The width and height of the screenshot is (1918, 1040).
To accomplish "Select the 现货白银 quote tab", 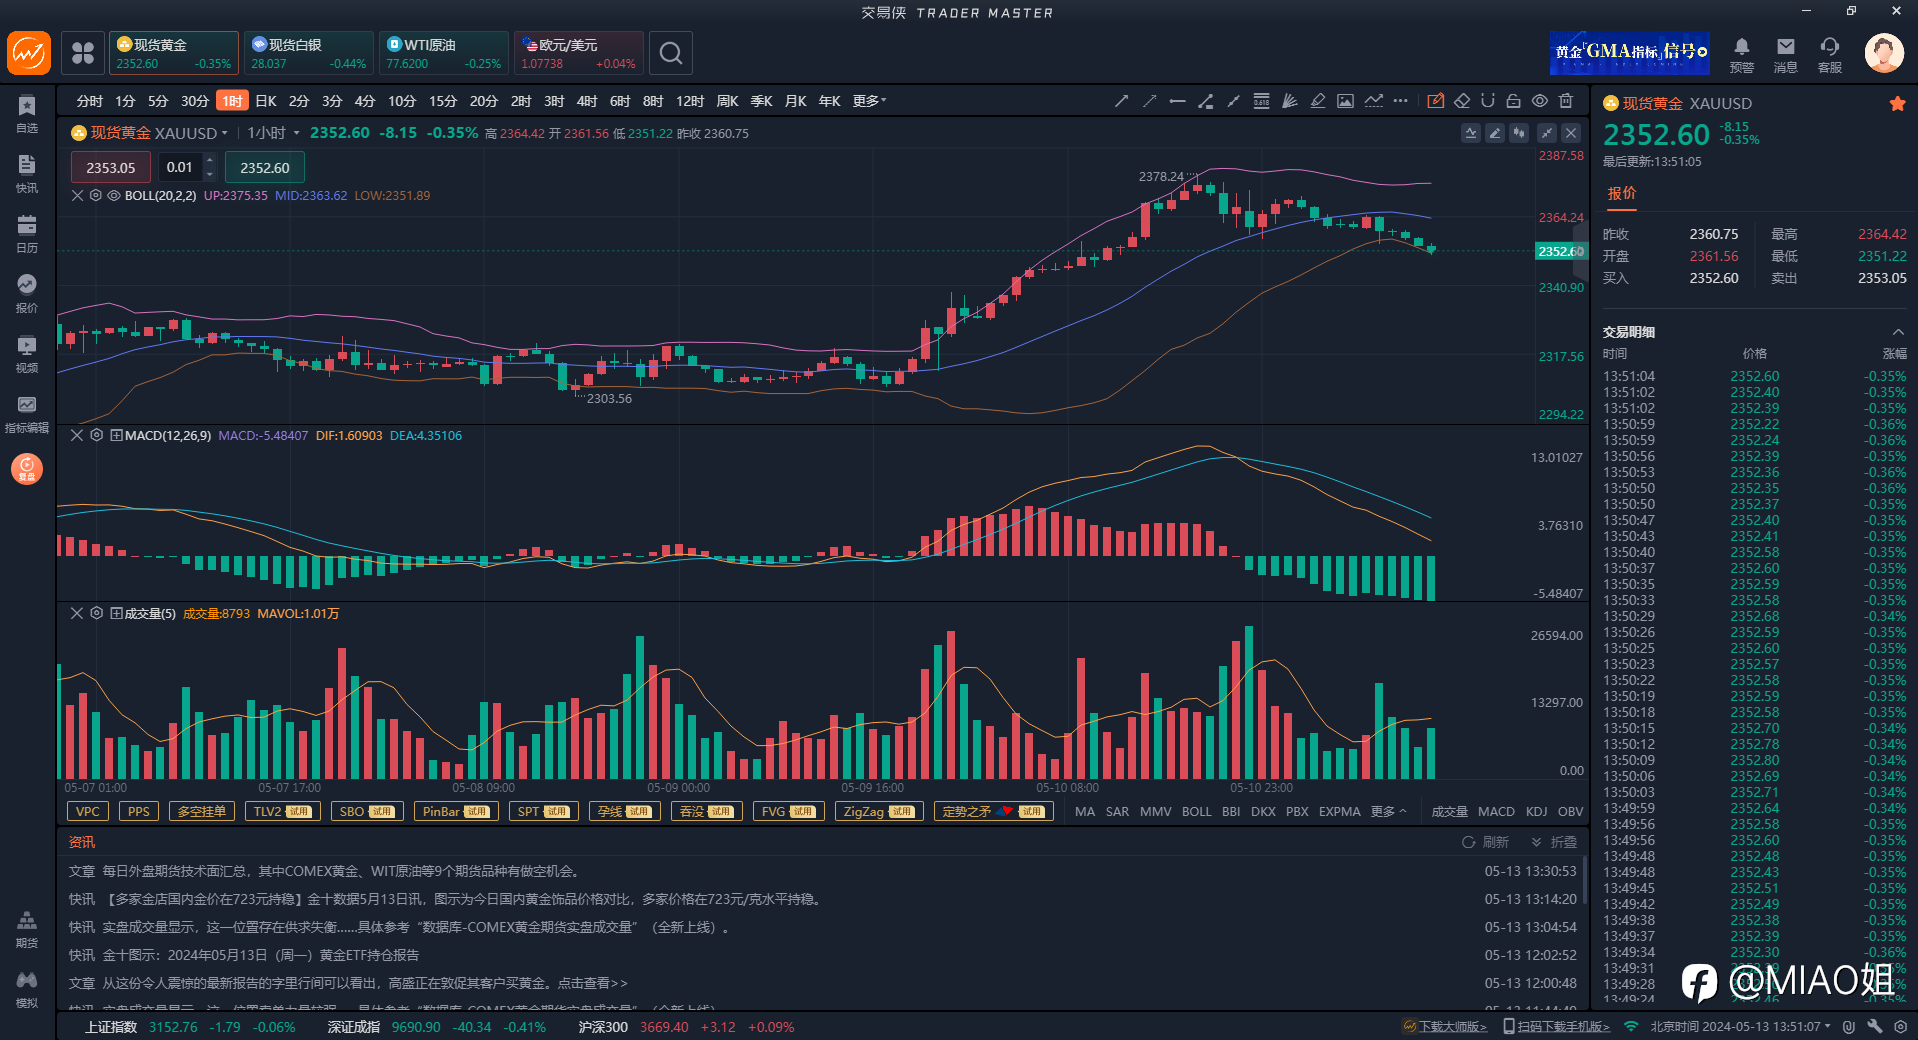I will (x=308, y=53).
